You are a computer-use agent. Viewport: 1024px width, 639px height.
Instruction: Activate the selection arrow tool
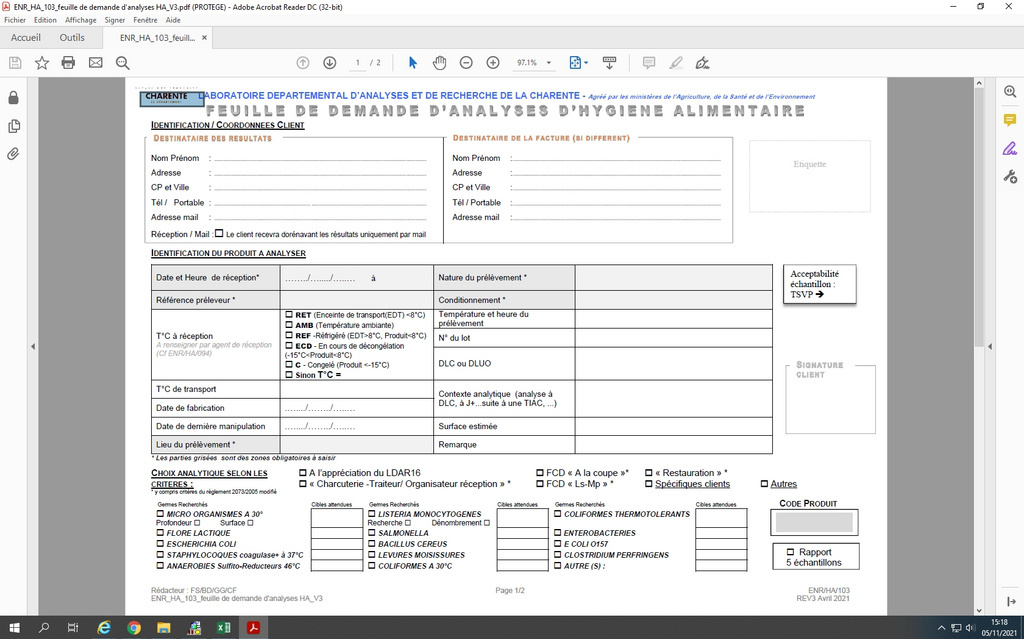(412, 63)
